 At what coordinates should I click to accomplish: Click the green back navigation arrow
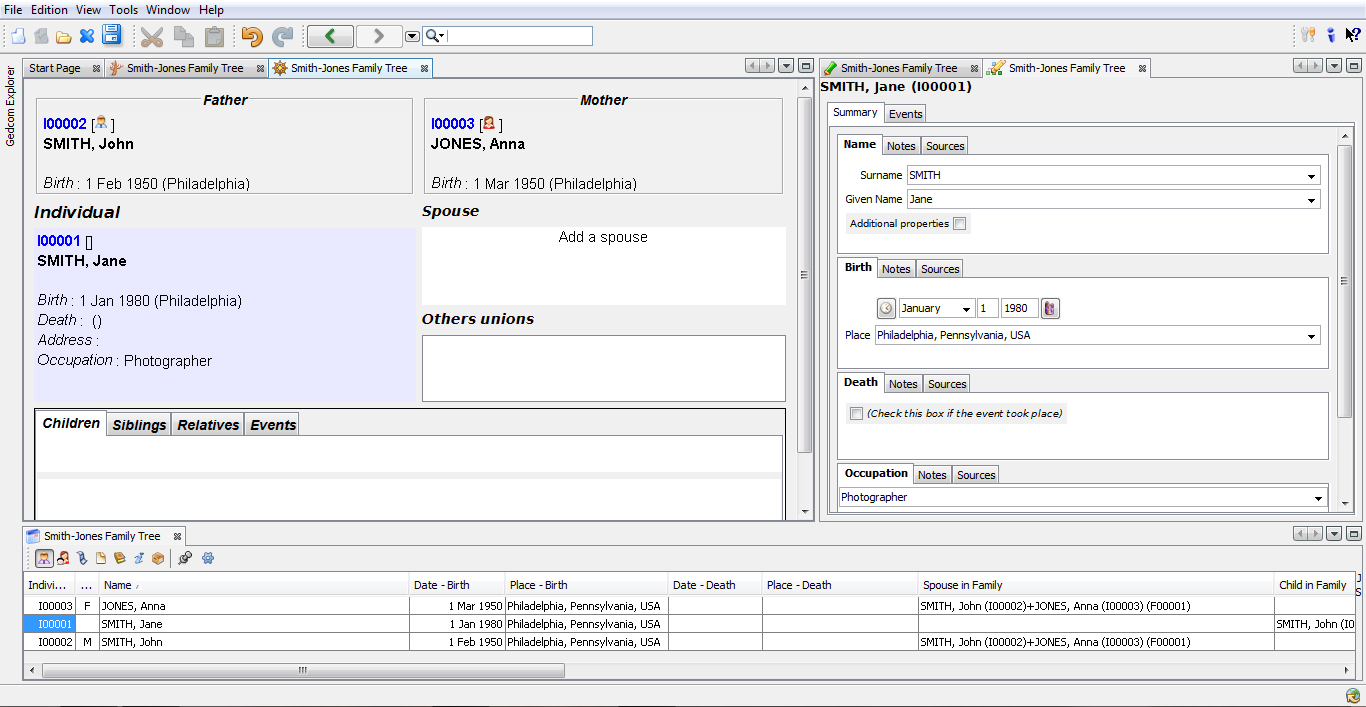[x=330, y=35]
